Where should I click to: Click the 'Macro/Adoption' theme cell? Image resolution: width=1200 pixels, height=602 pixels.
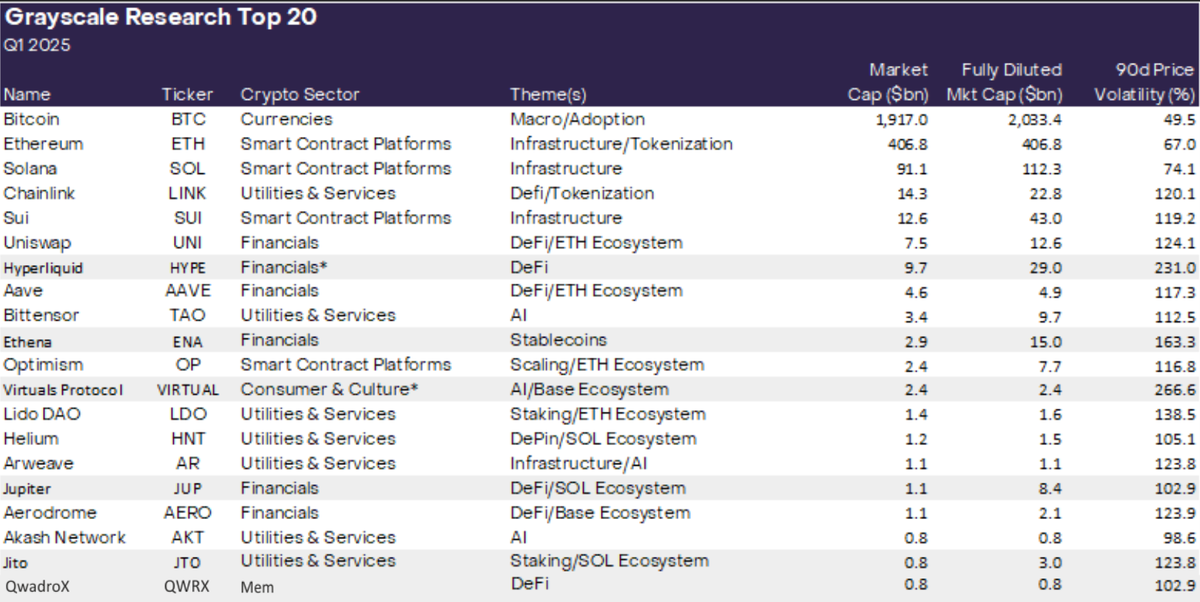pos(577,119)
